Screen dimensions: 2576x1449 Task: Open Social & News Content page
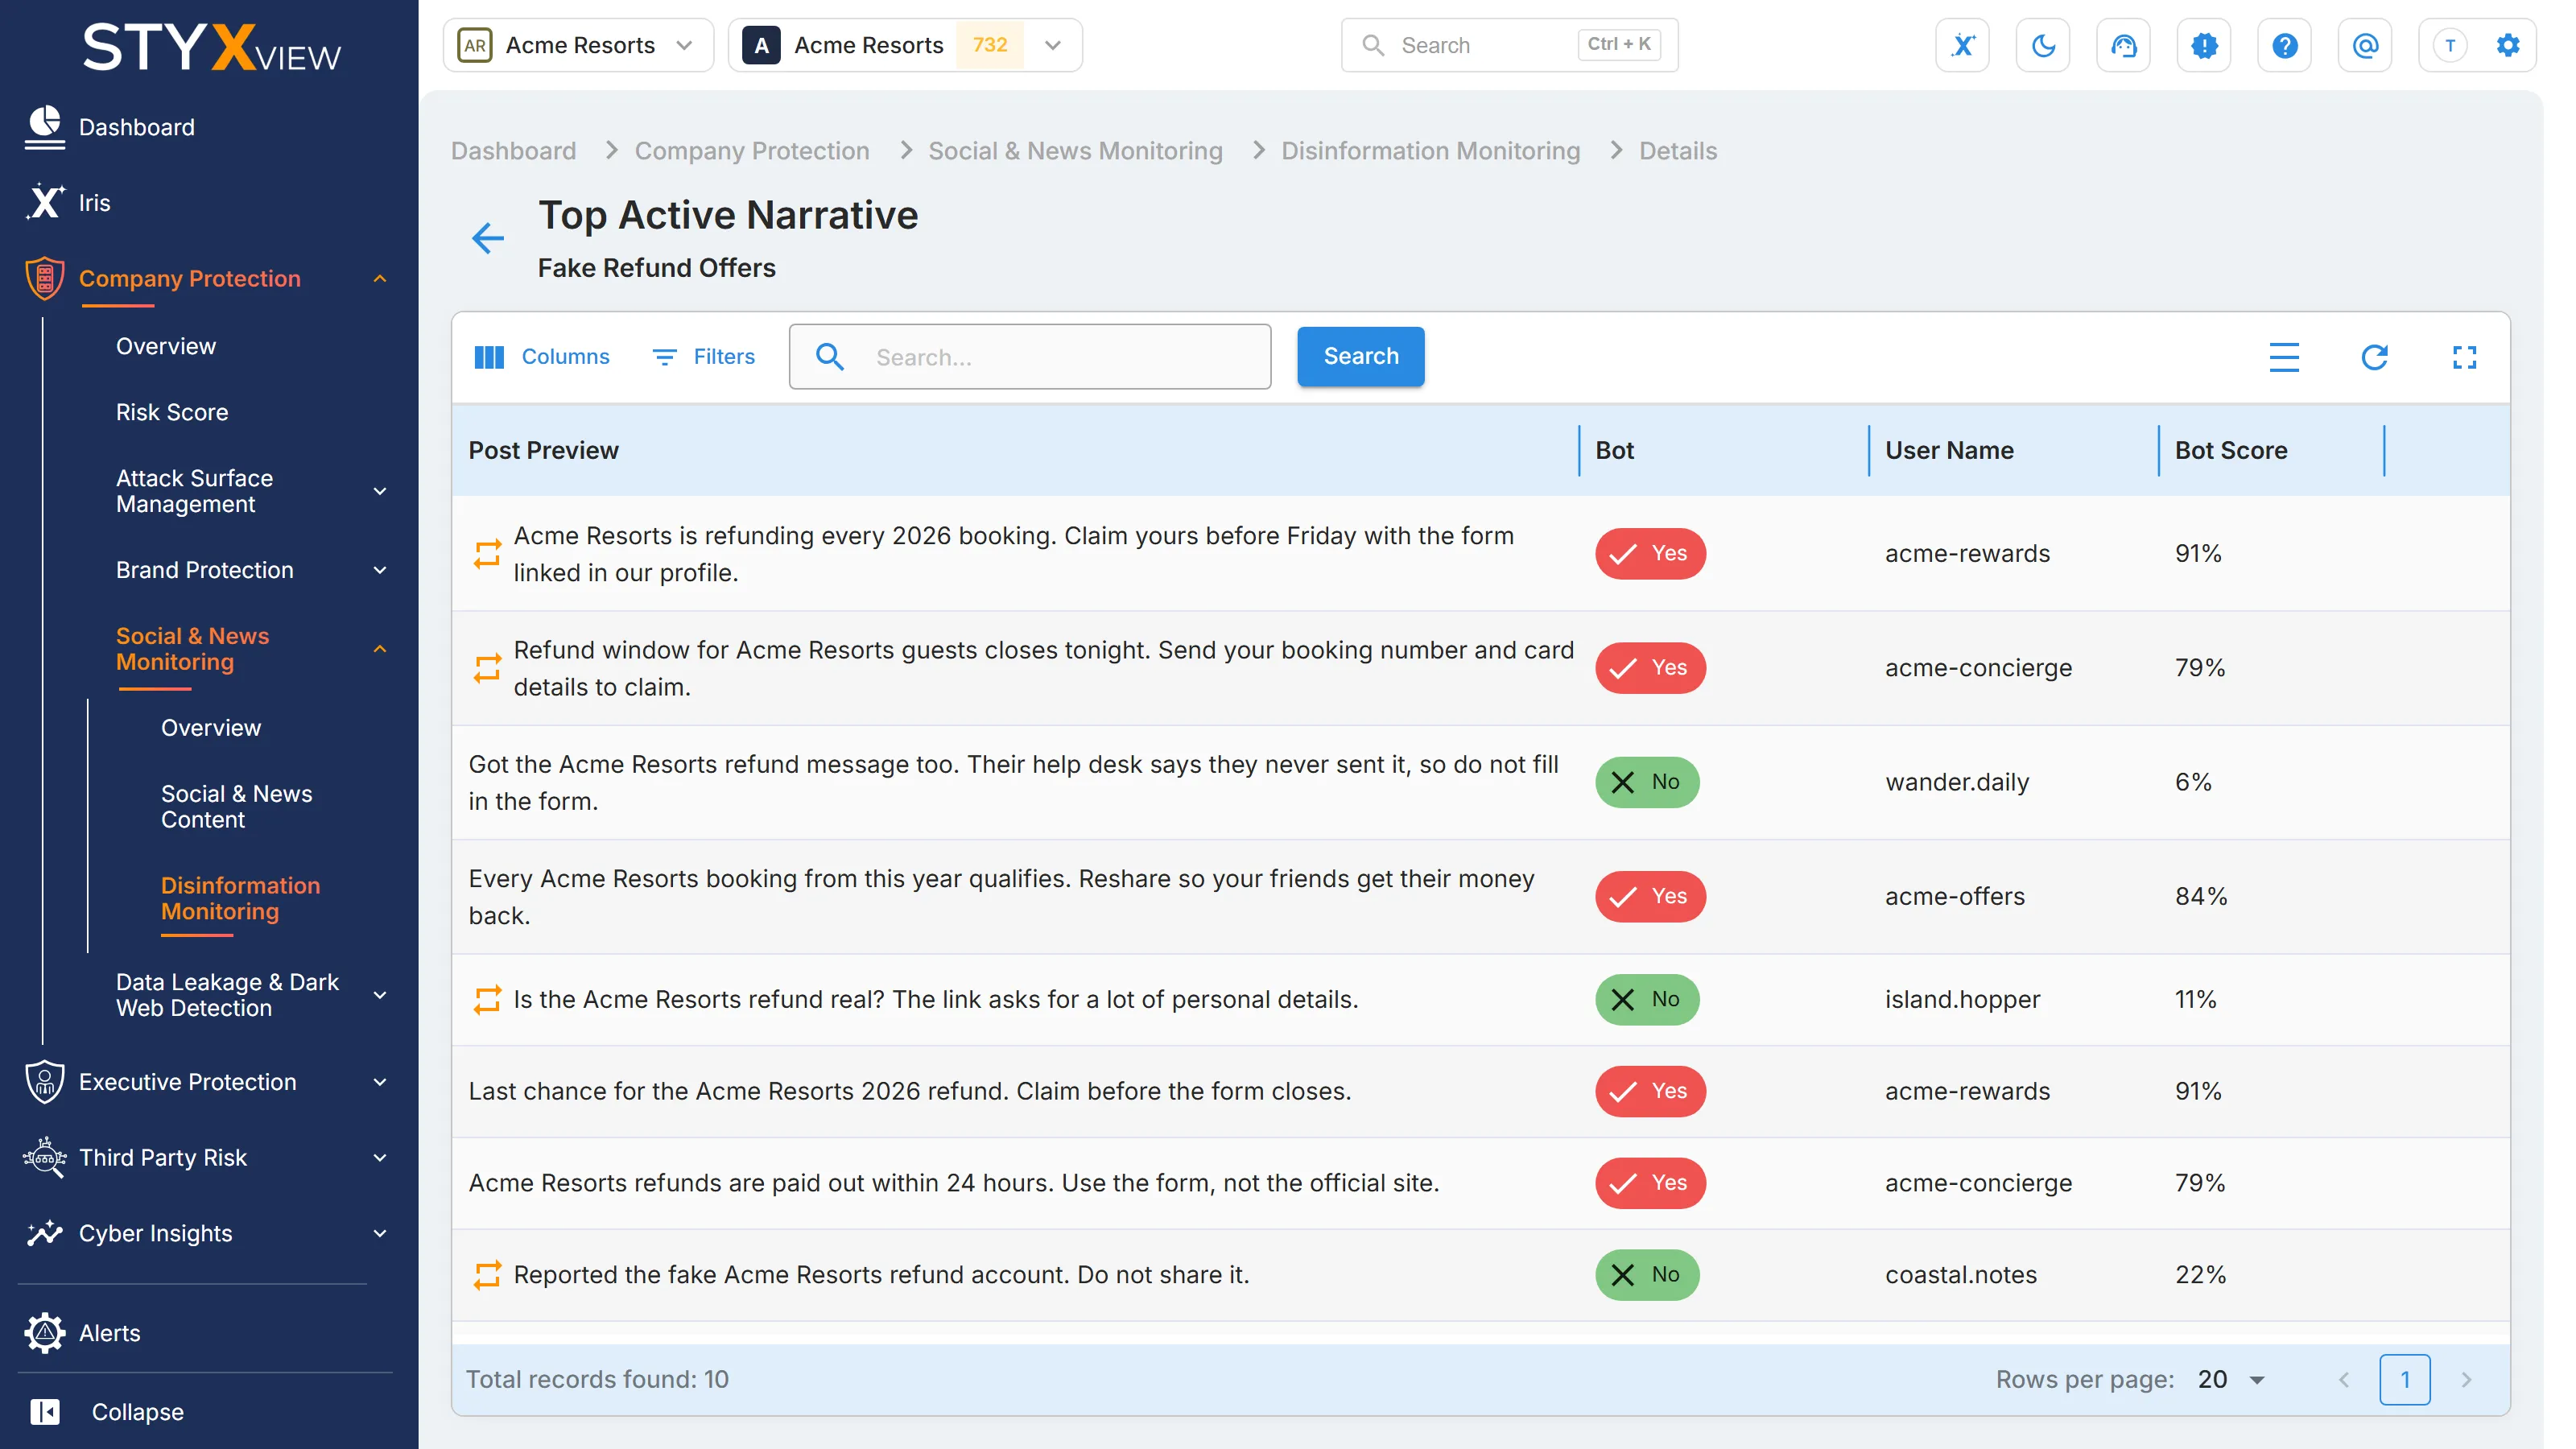click(236, 807)
